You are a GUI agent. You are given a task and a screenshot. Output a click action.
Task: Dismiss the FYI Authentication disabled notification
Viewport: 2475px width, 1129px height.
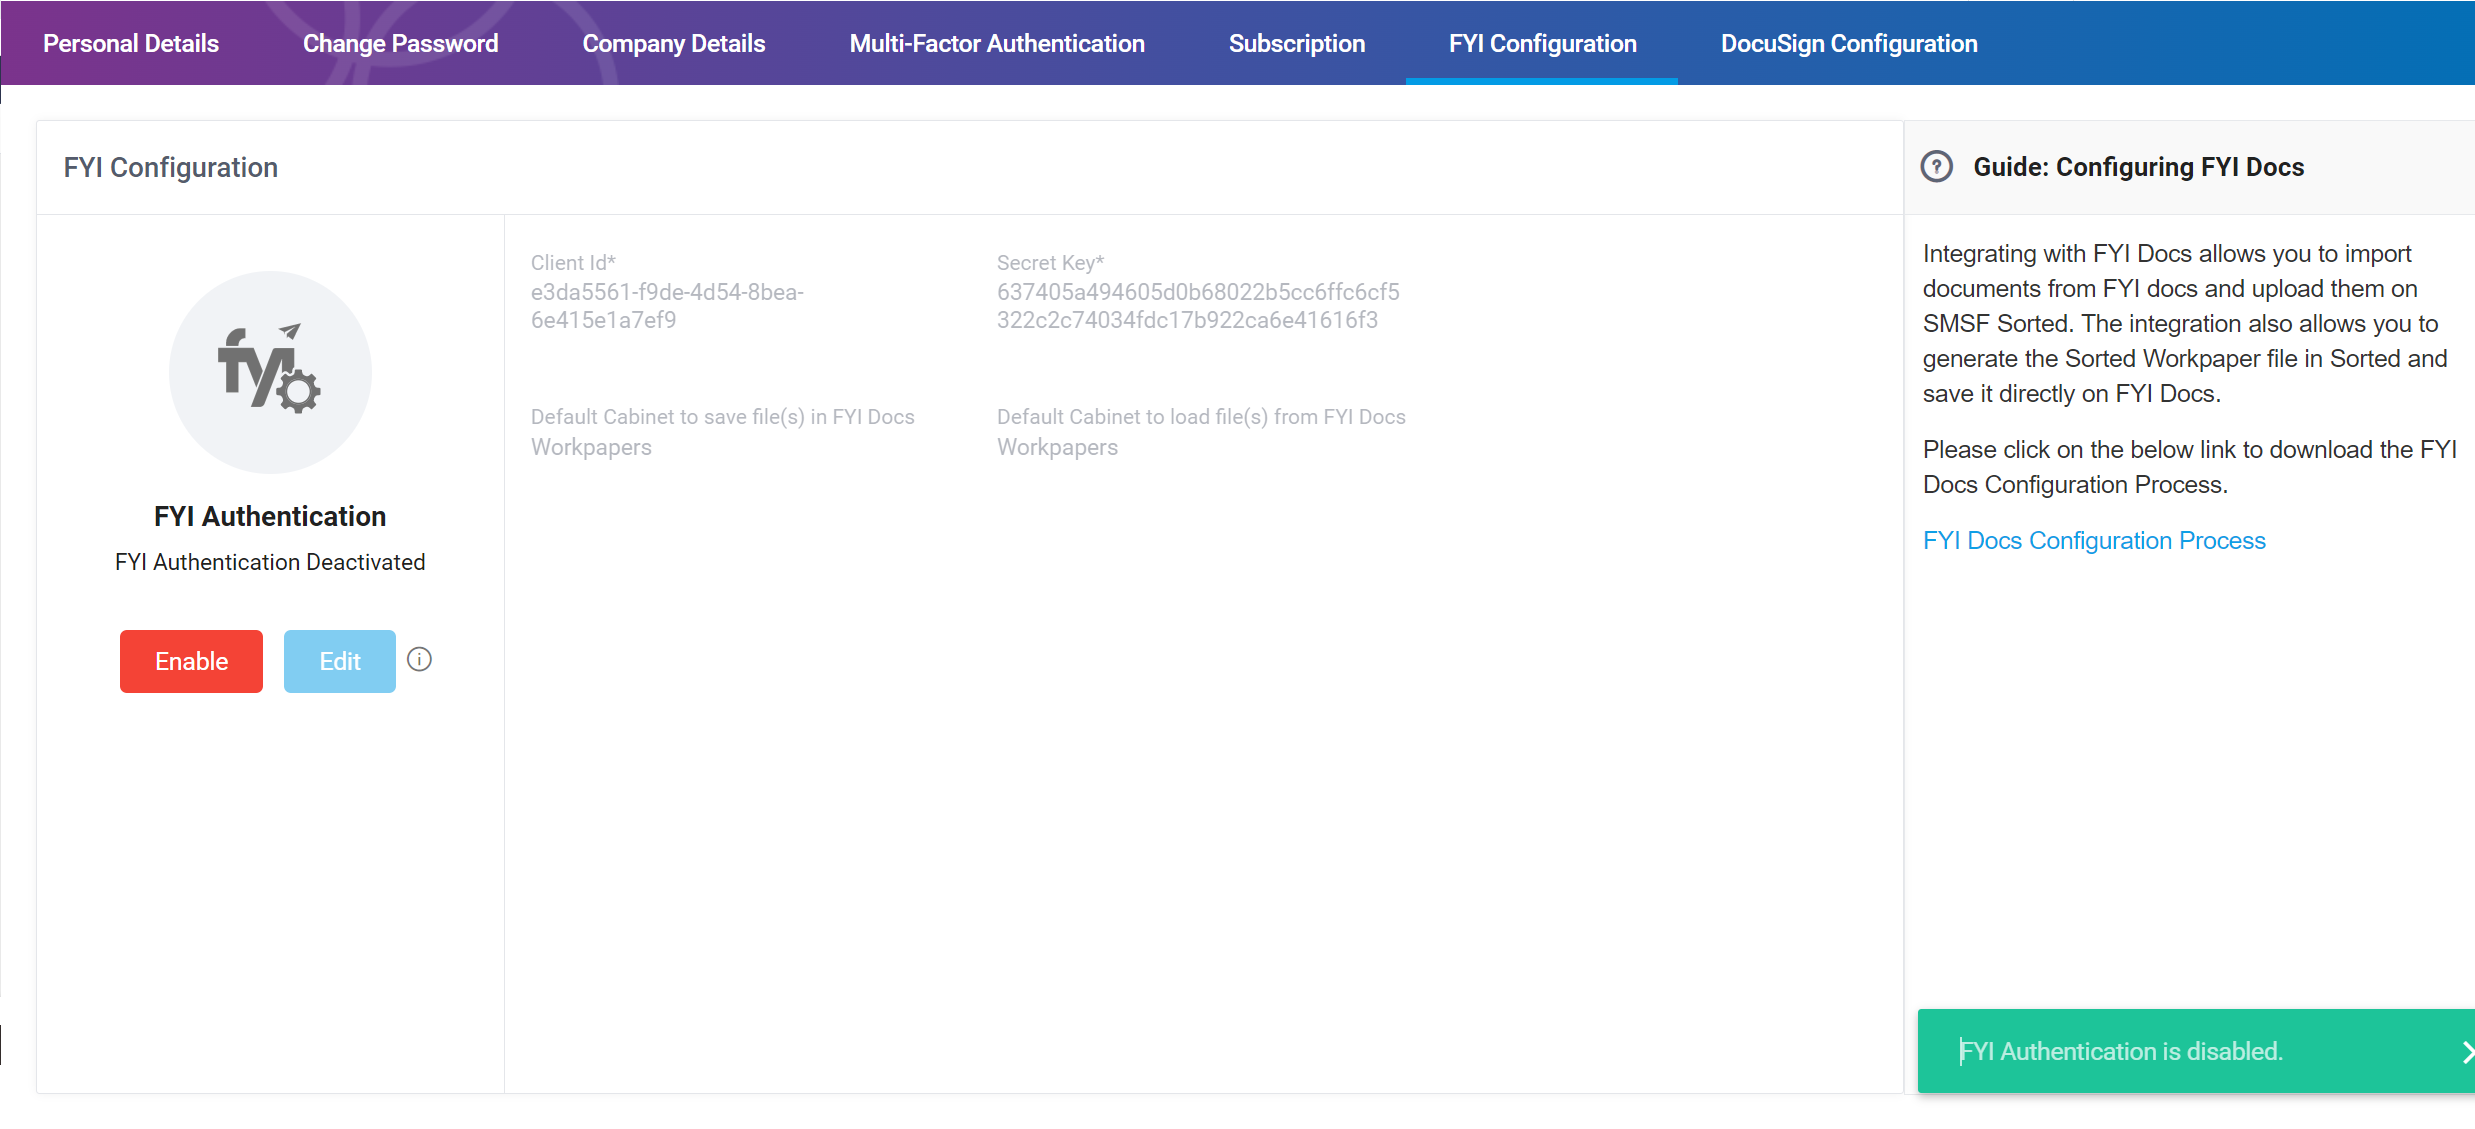point(2466,1052)
